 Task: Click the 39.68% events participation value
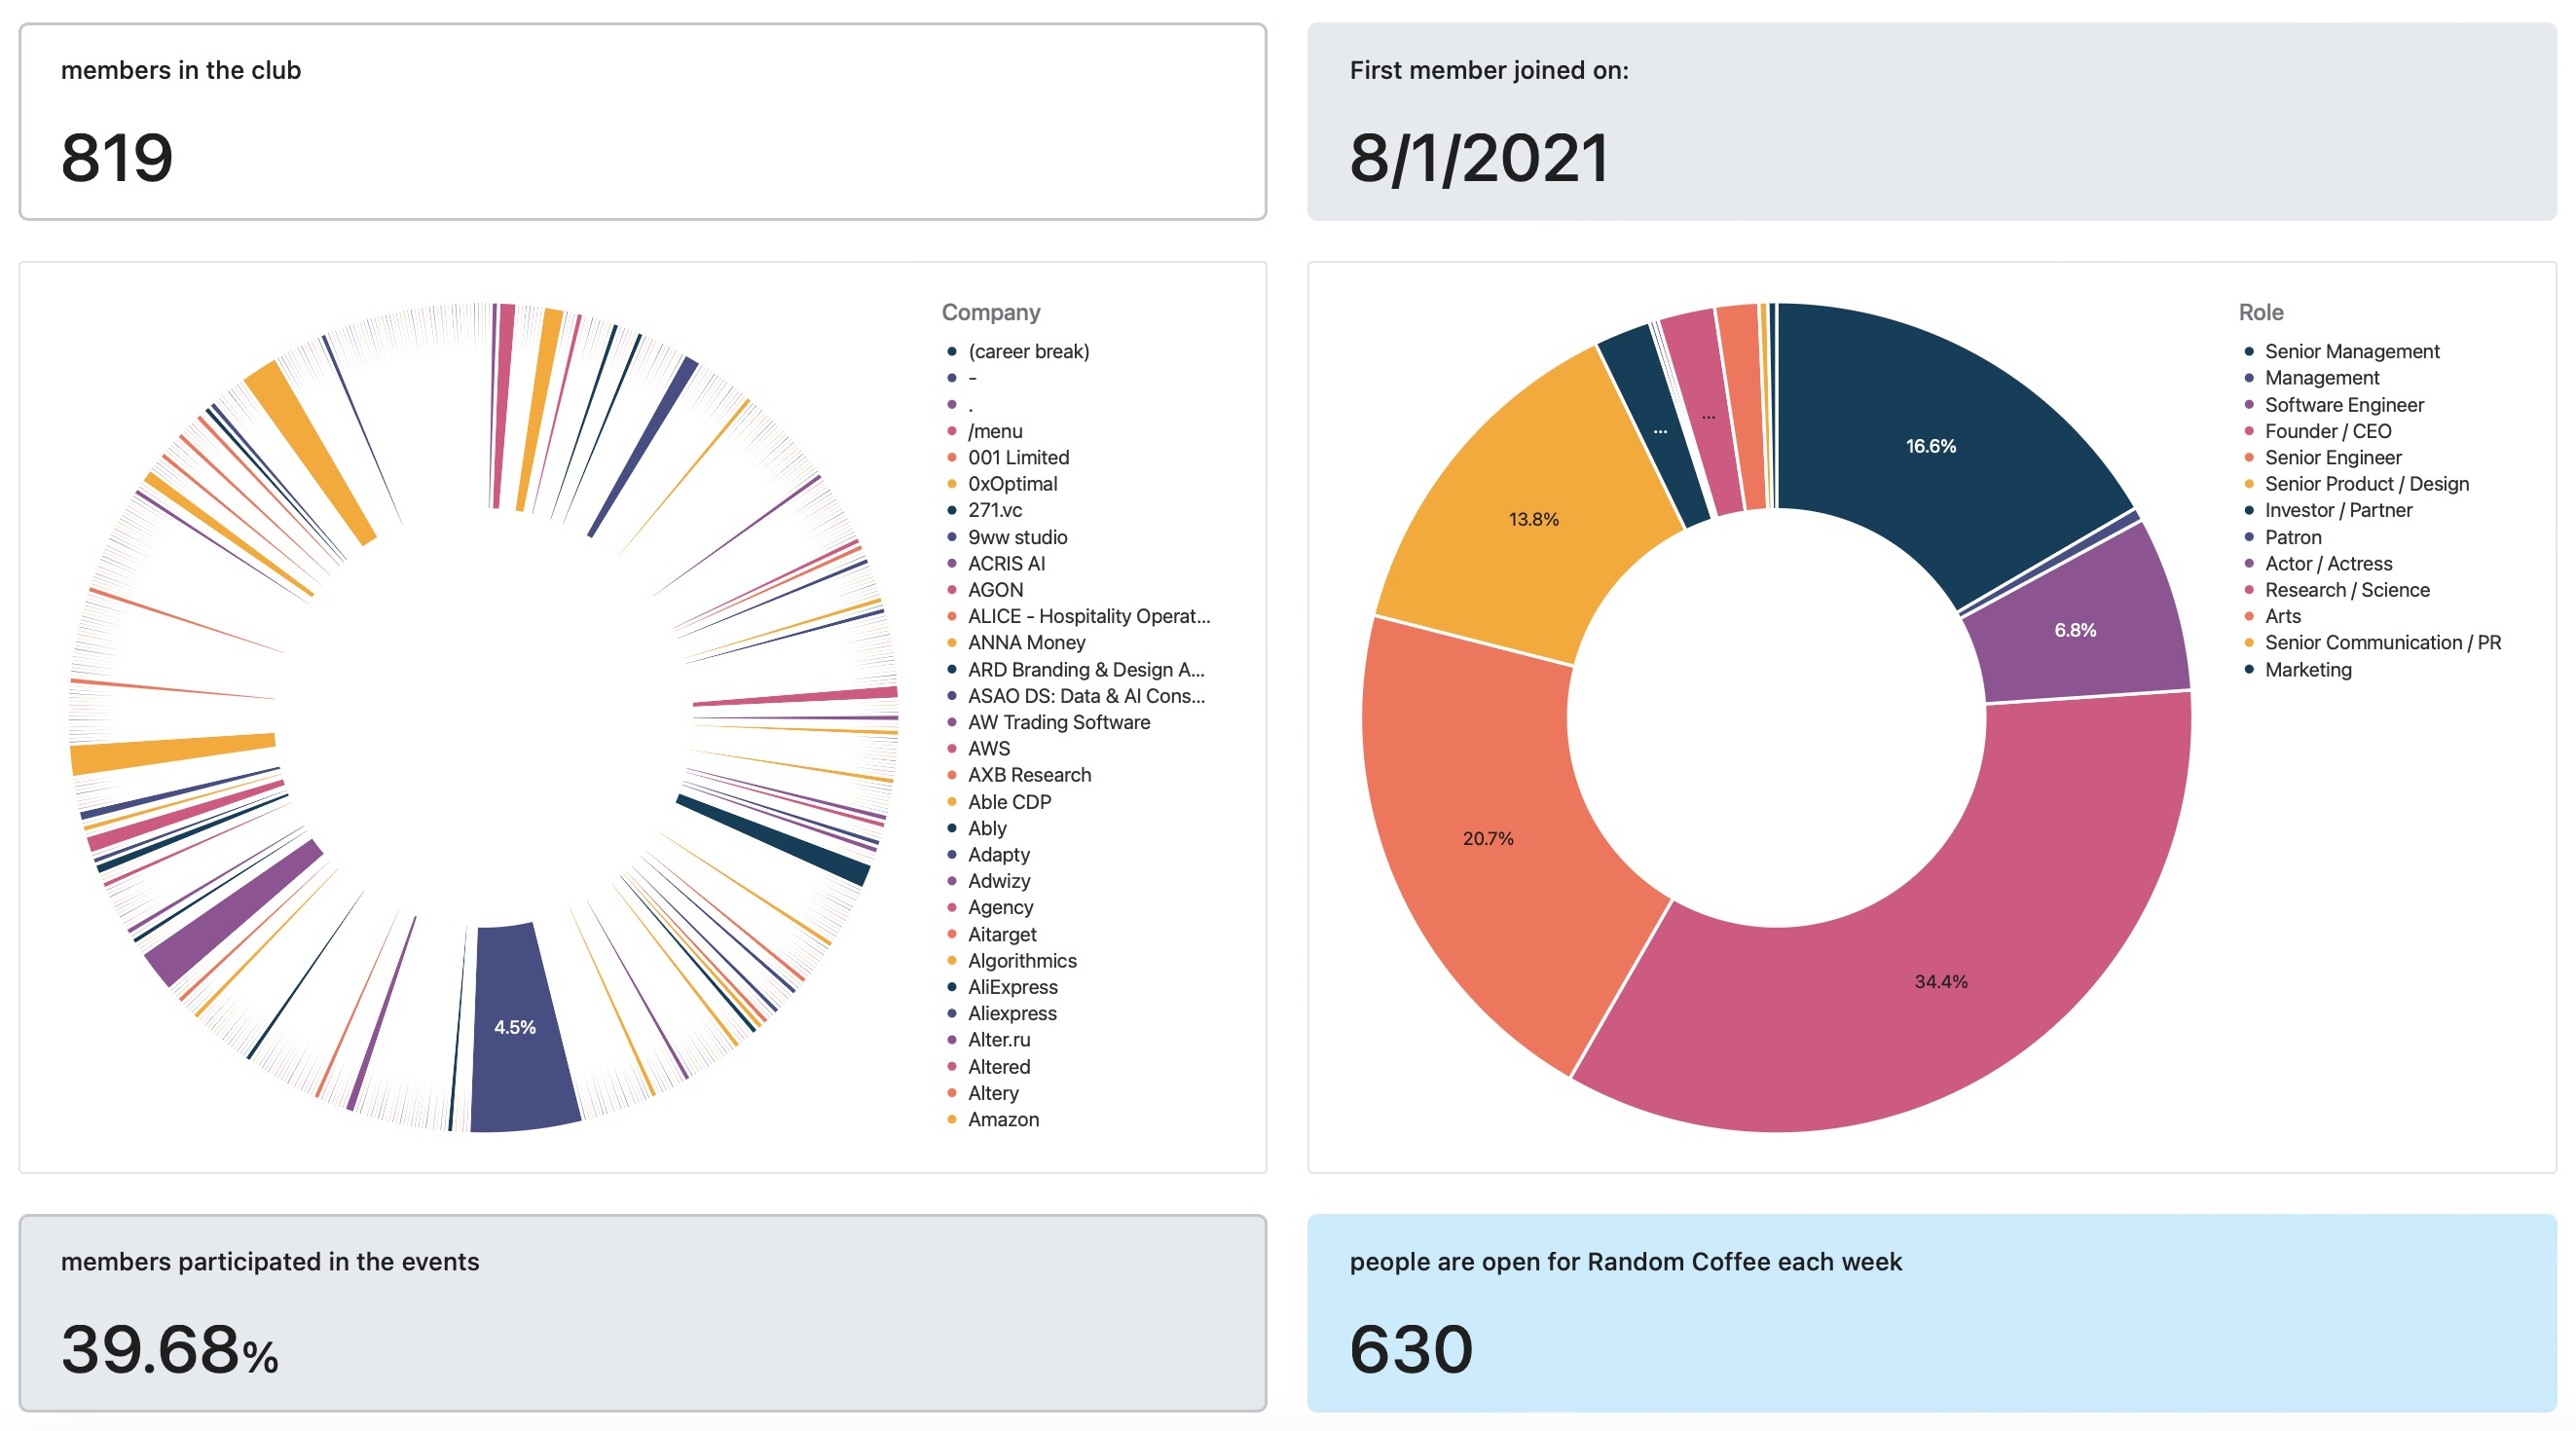(169, 1349)
